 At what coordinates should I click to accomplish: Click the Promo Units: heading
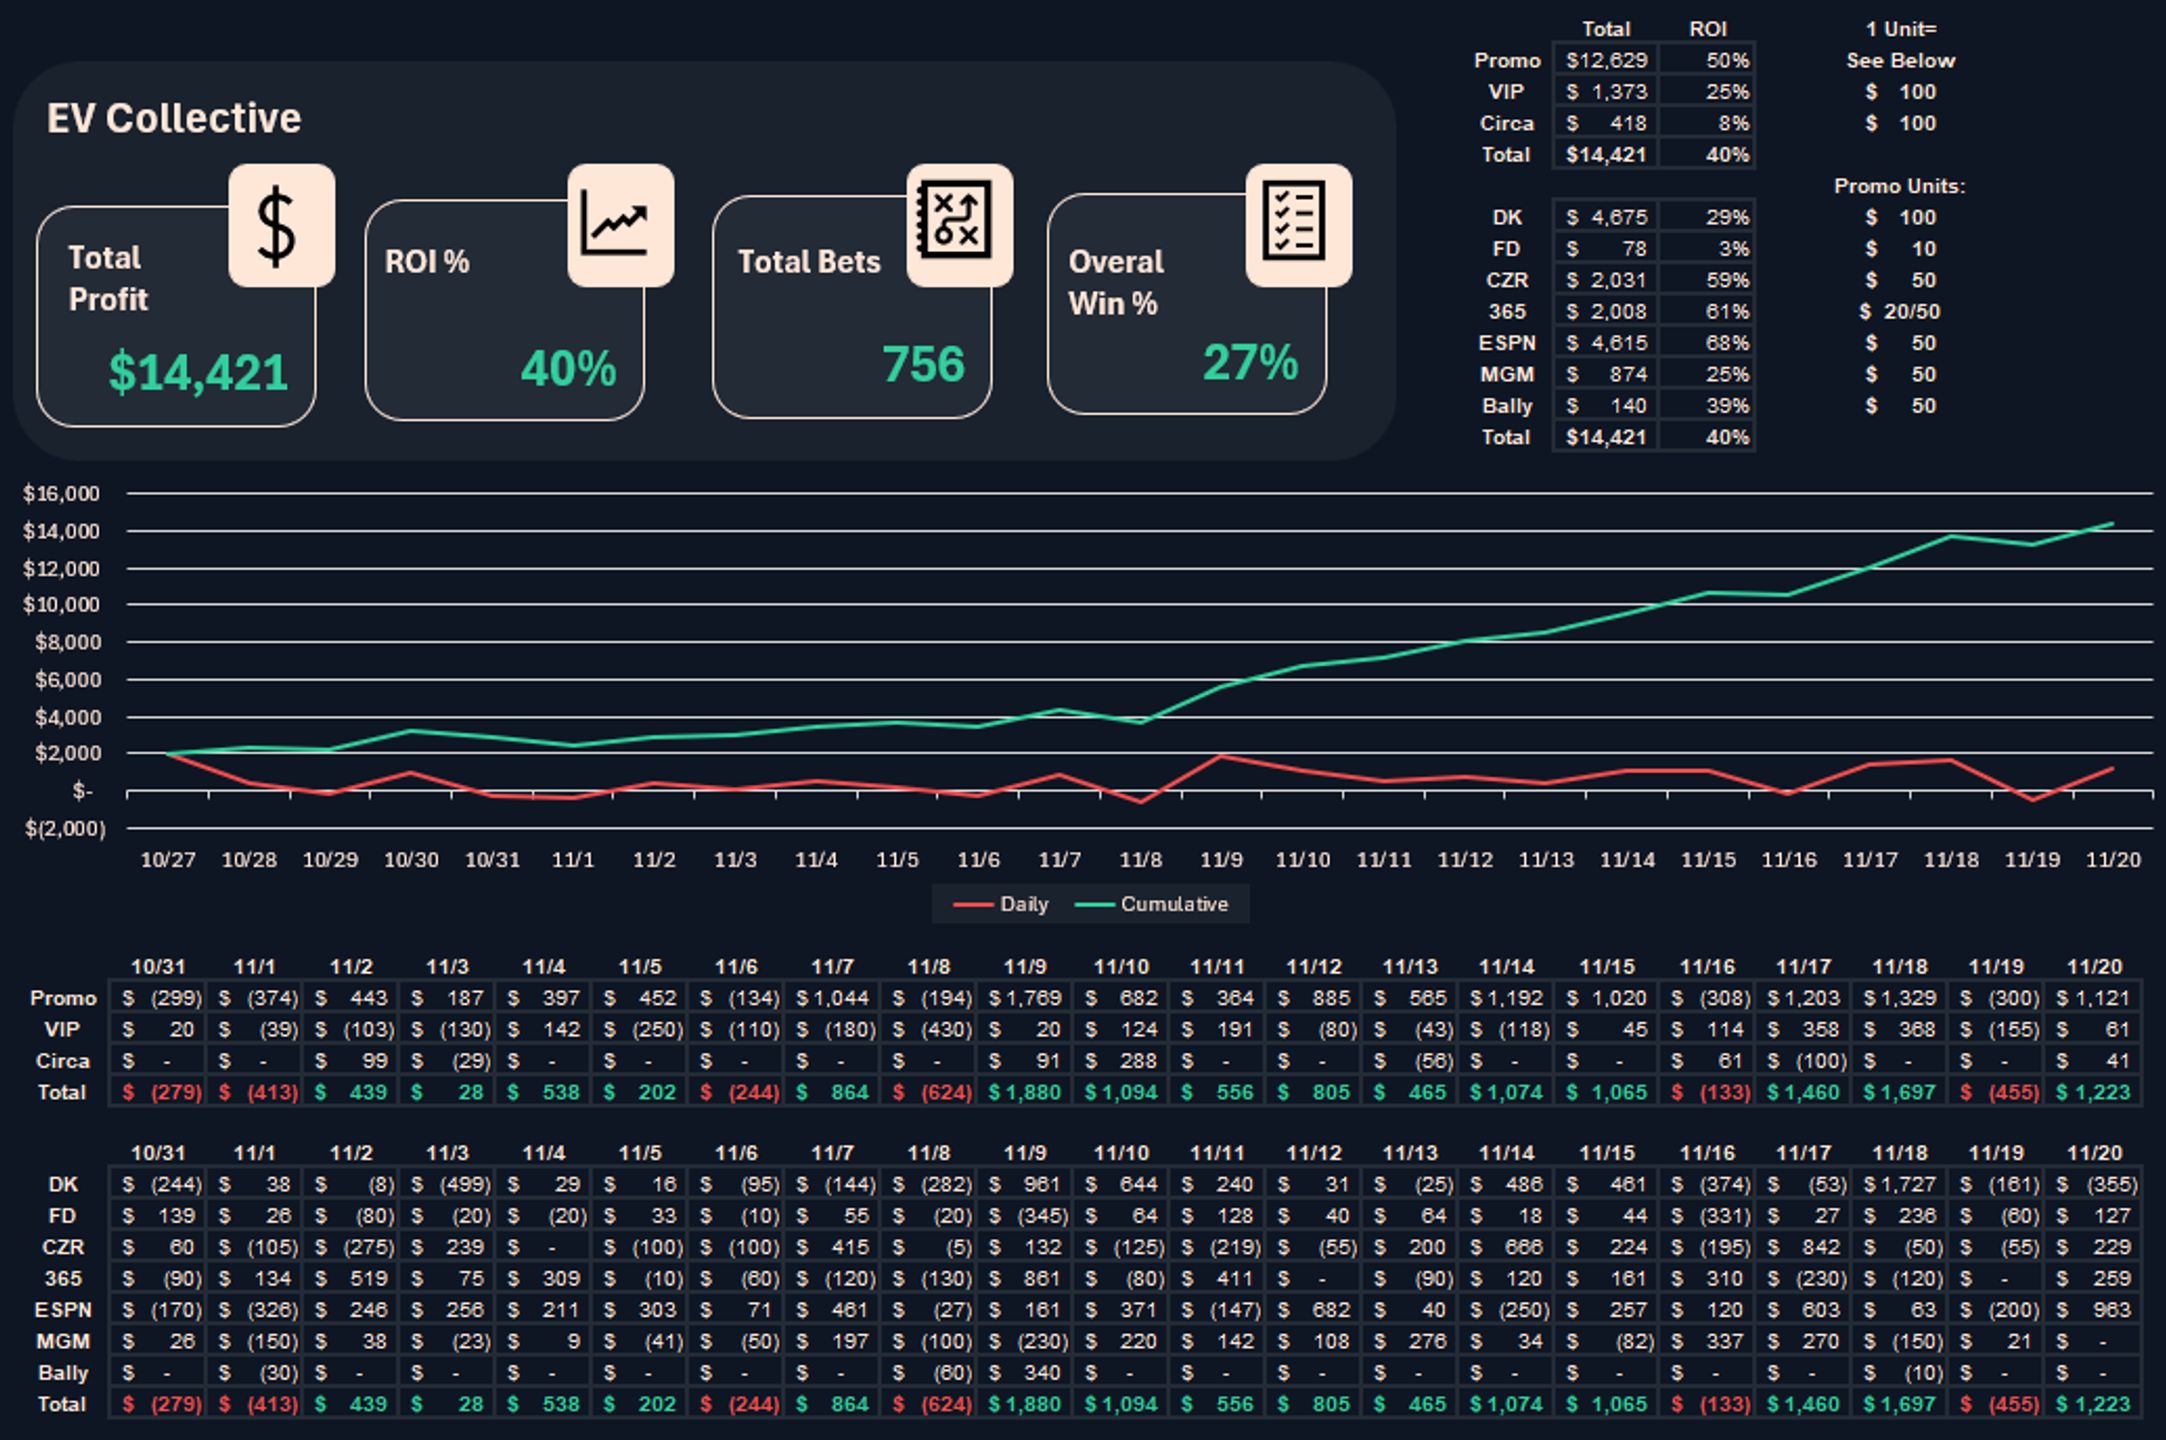coord(1899,186)
